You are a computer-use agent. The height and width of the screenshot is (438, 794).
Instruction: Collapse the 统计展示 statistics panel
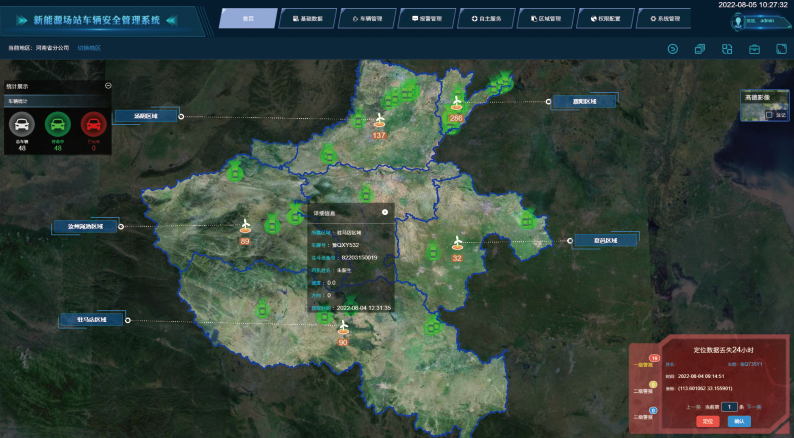pos(108,86)
